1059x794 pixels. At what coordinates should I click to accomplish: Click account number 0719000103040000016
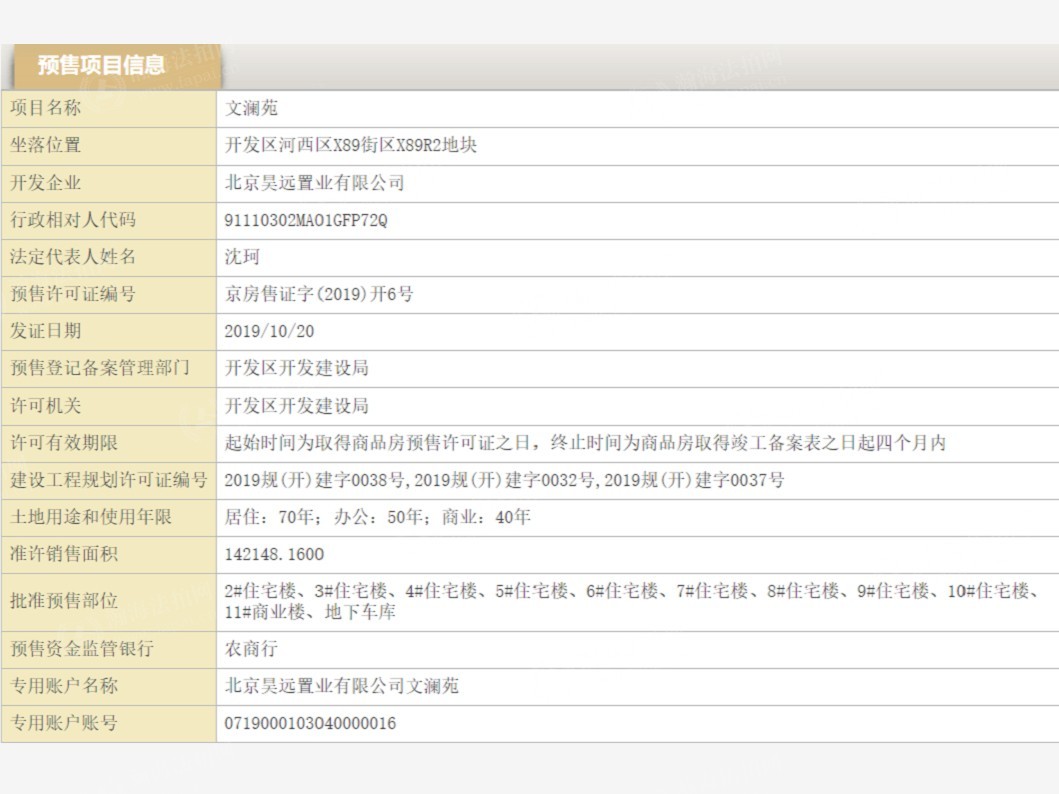[x=310, y=724]
